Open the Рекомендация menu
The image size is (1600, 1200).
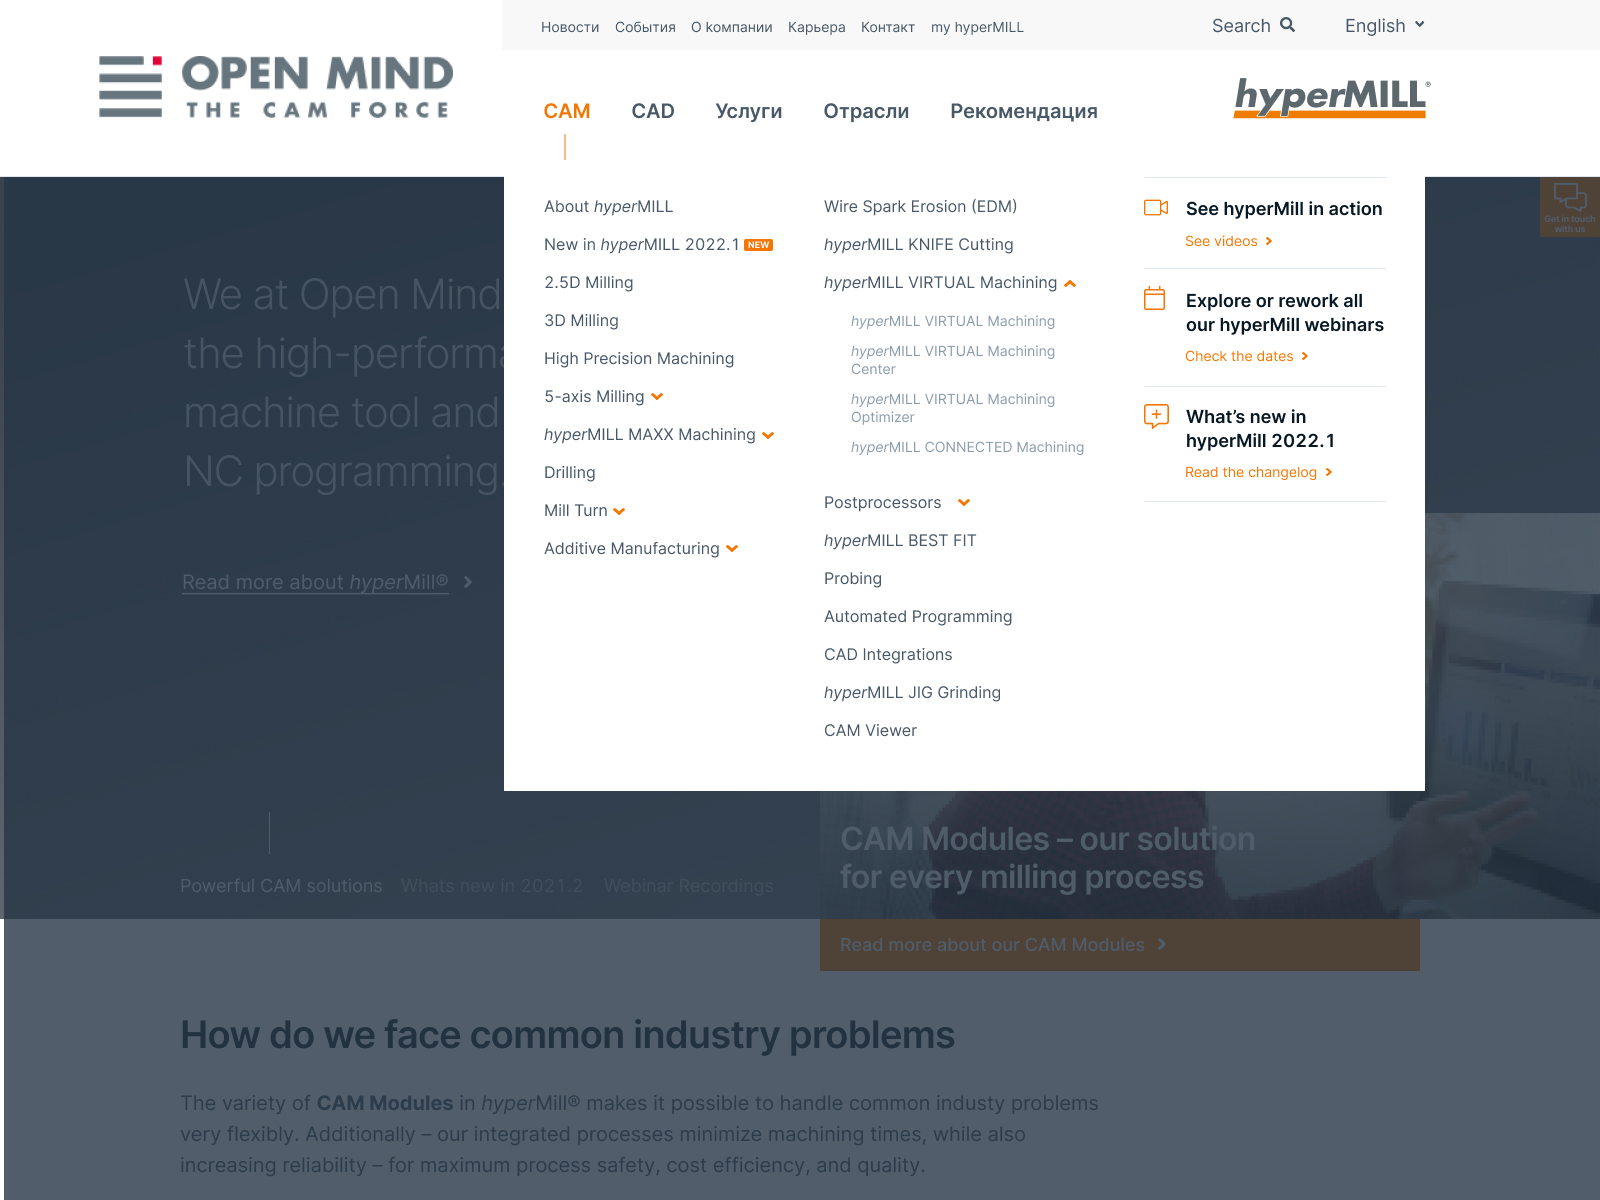pyautogui.click(x=1024, y=111)
